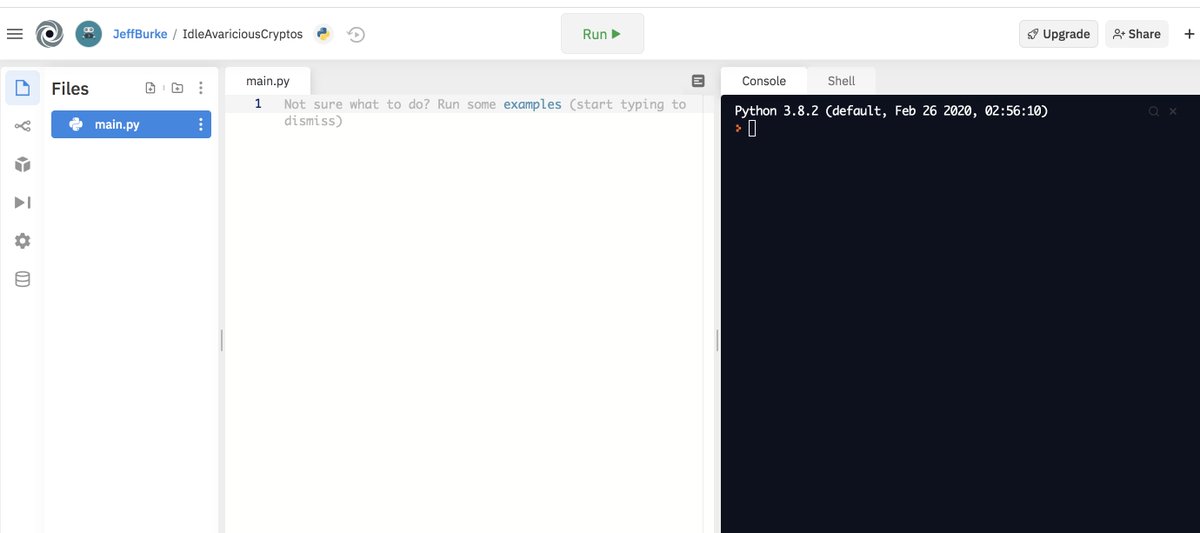Open the Settings gear icon
The height and width of the screenshot is (533, 1200).
point(23,241)
